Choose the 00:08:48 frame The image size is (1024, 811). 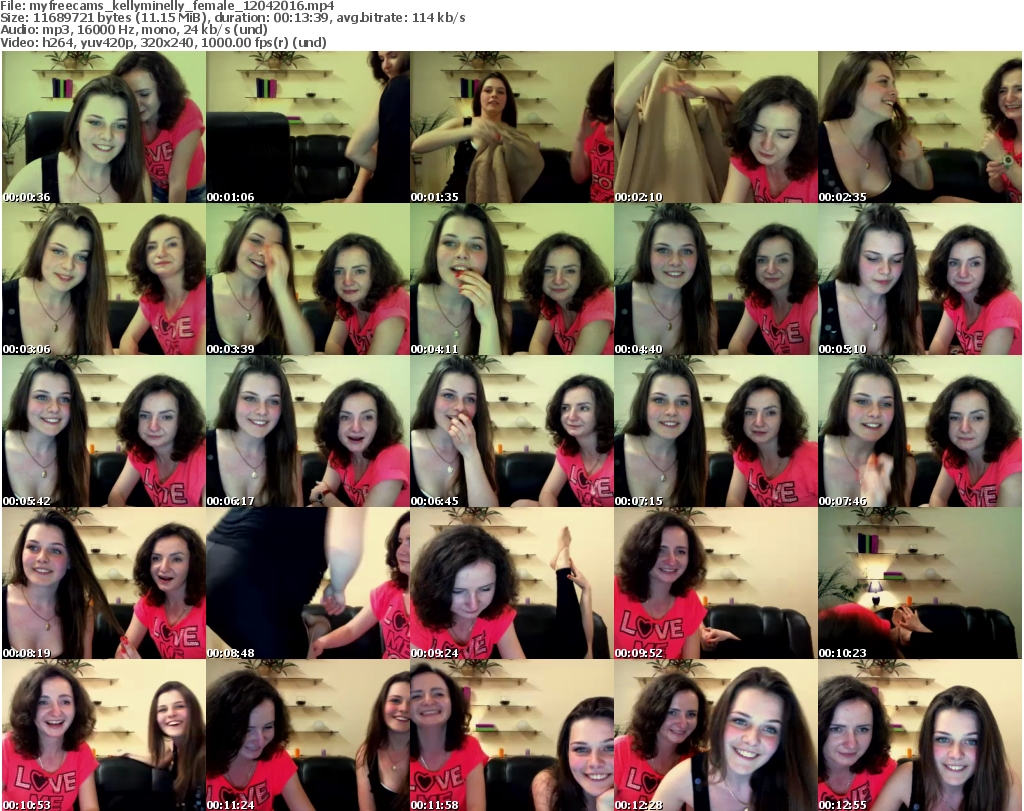pyautogui.click(x=308, y=583)
